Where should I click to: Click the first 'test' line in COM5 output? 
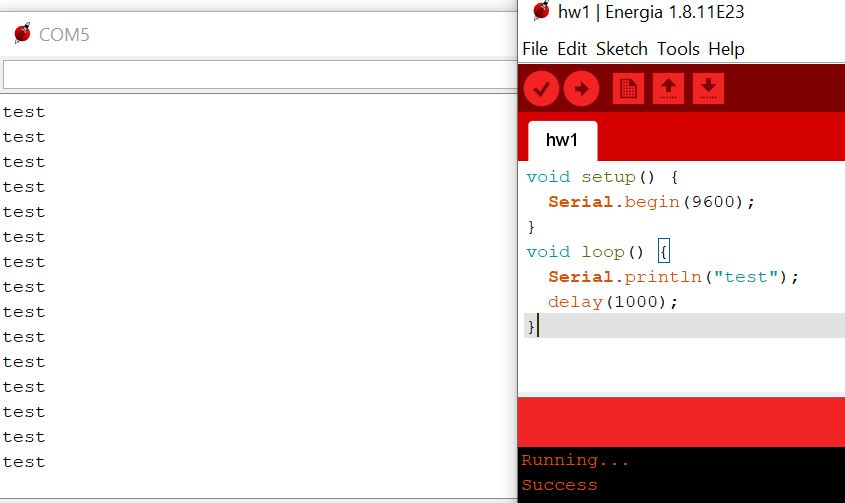(x=24, y=112)
